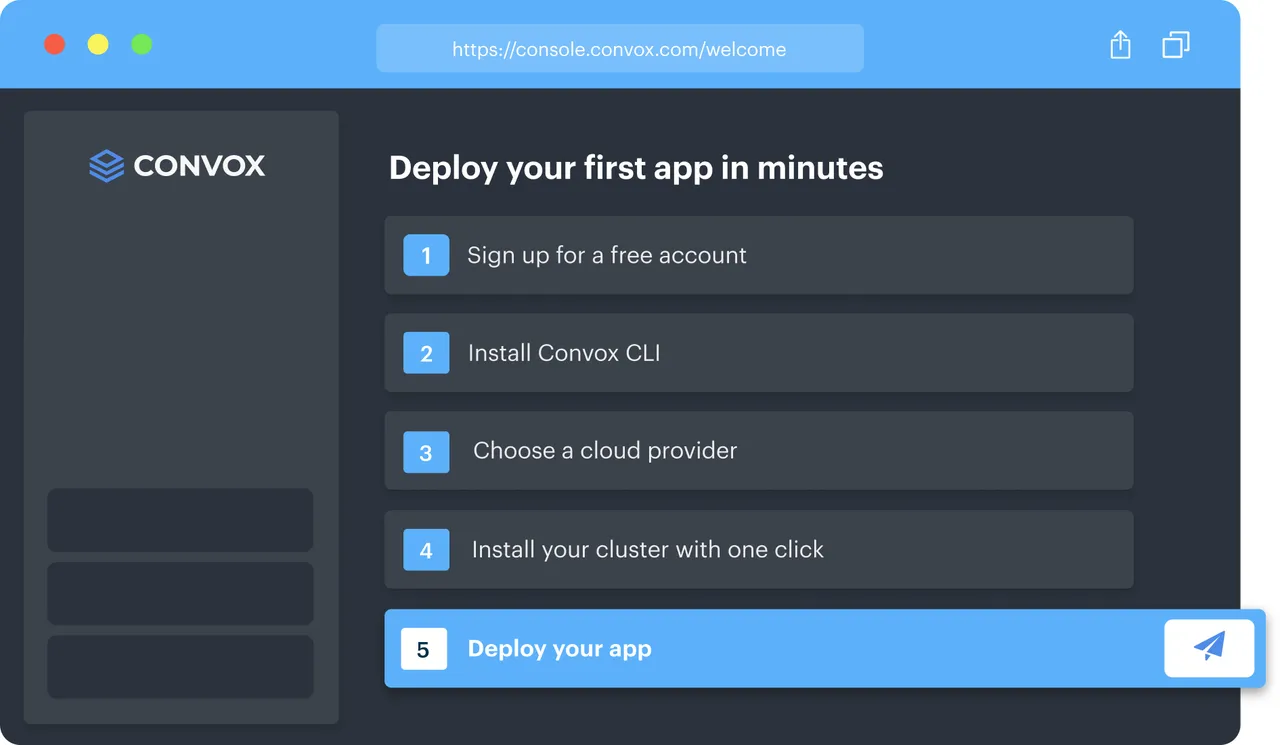Click the number 4 step badge

(x=426, y=550)
